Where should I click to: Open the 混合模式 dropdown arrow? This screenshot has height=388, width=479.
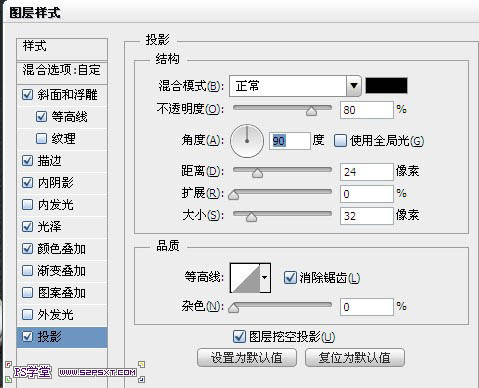tap(354, 86)
